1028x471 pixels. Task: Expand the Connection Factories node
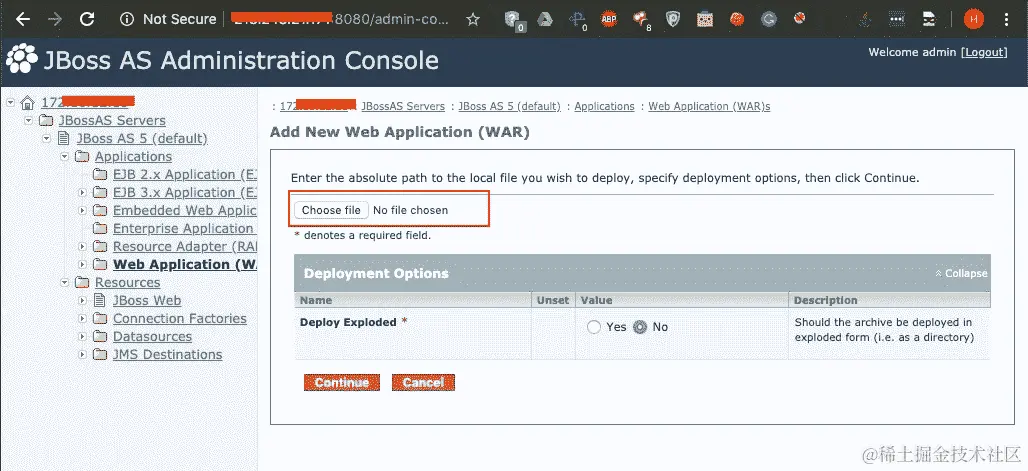click(x=83, y=319)
